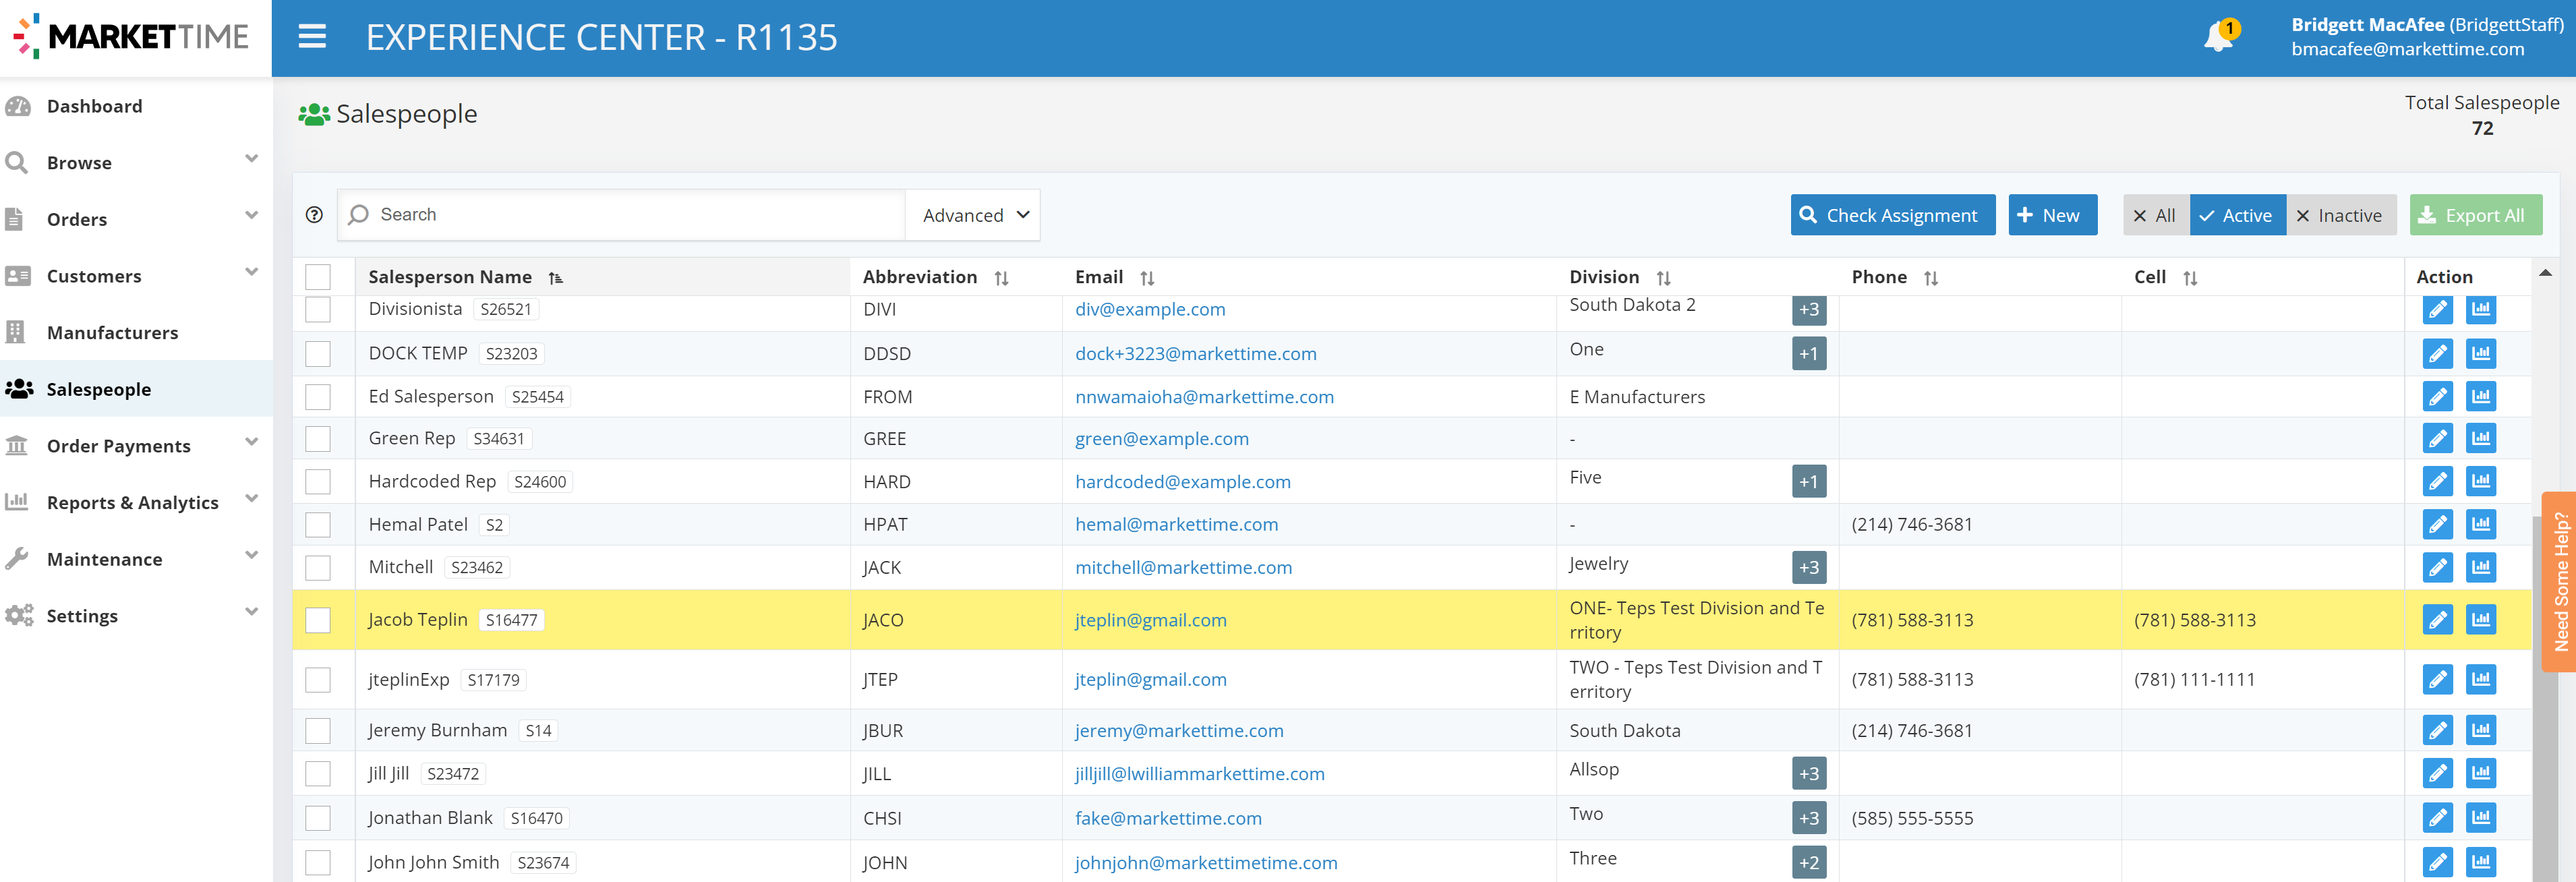Check the DOCK TEMP row checkbox
Image resolution: width=2576 pixels, height=882 pixels.
click(x=318, y=353)
